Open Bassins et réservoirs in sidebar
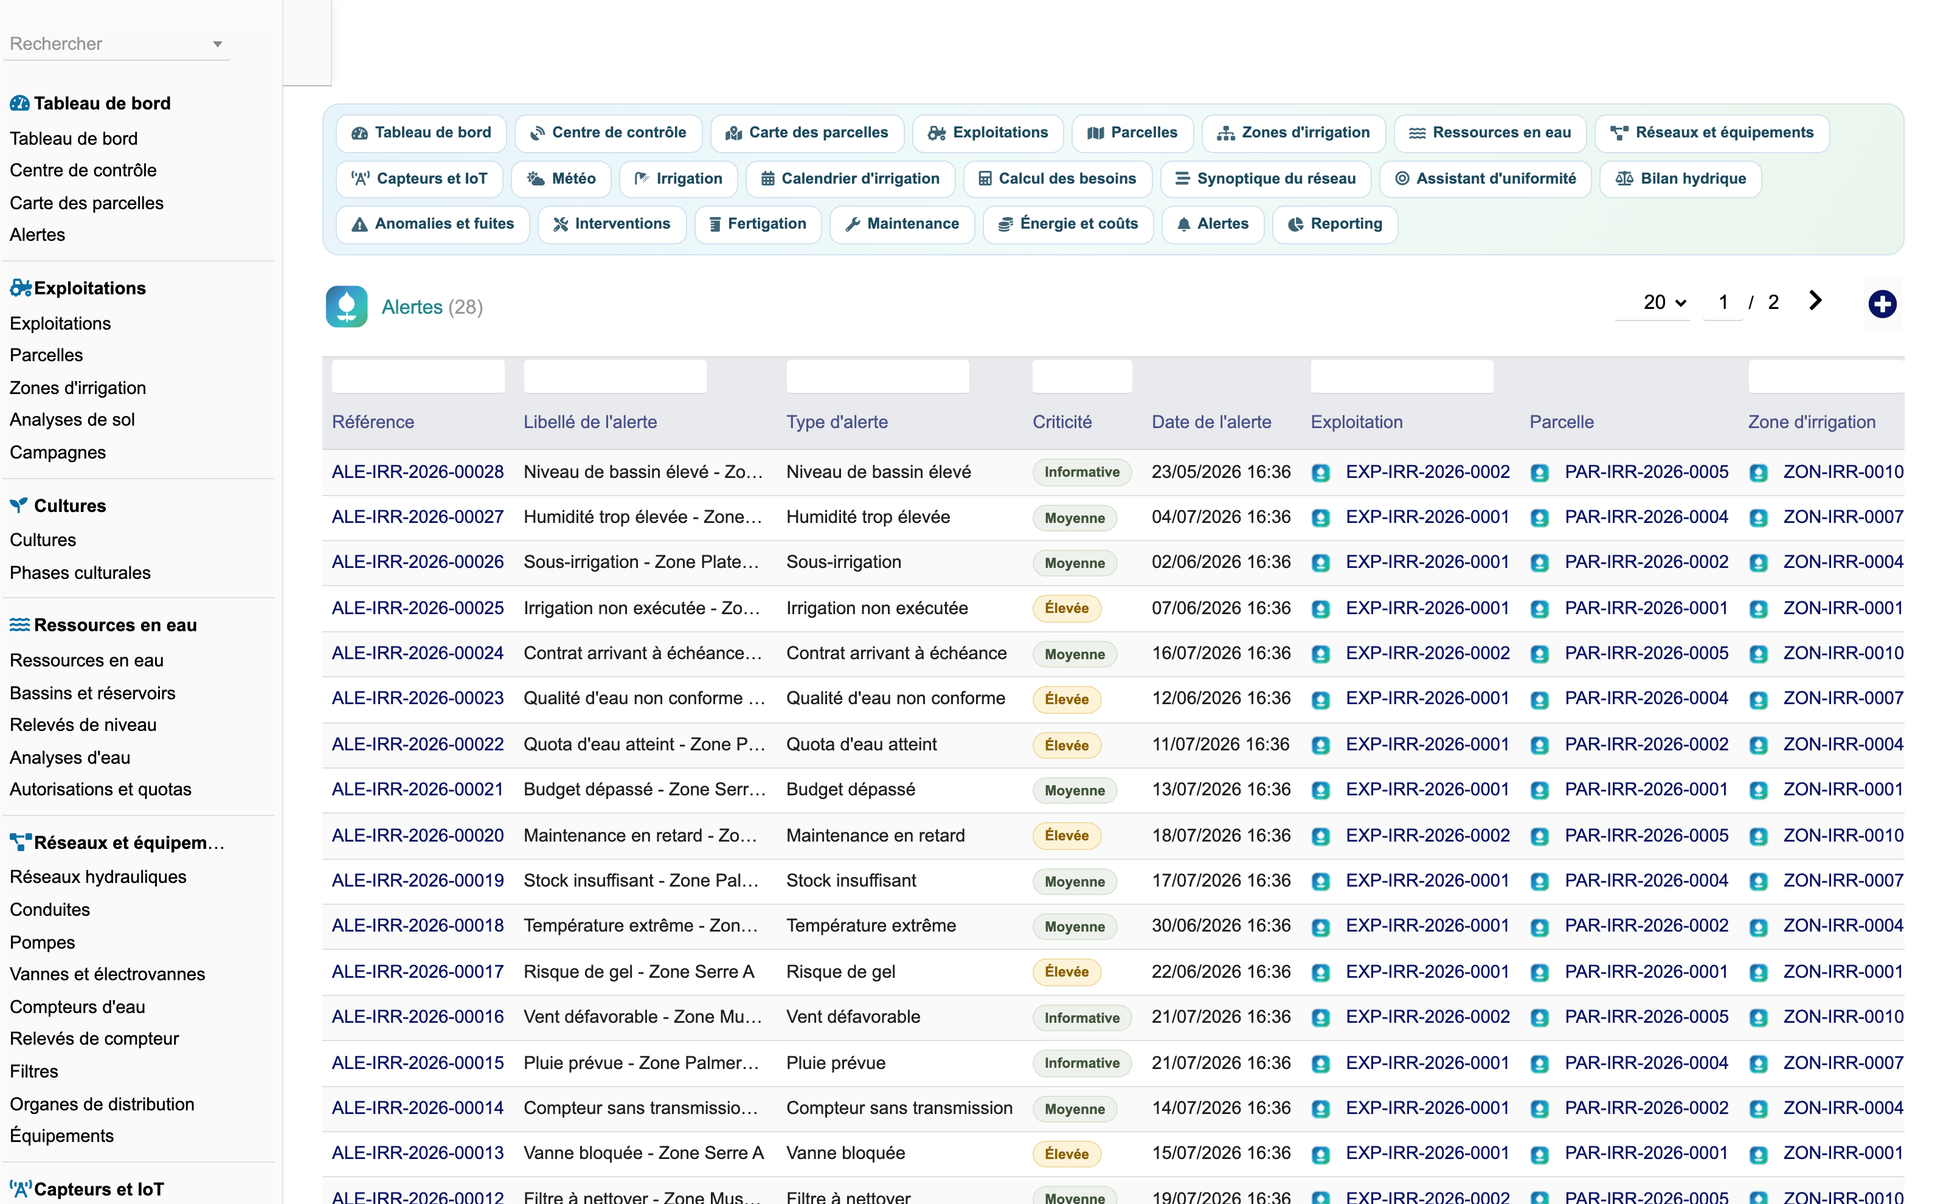The height and width of the screenshot is (1204, 1946). [92, 693]
